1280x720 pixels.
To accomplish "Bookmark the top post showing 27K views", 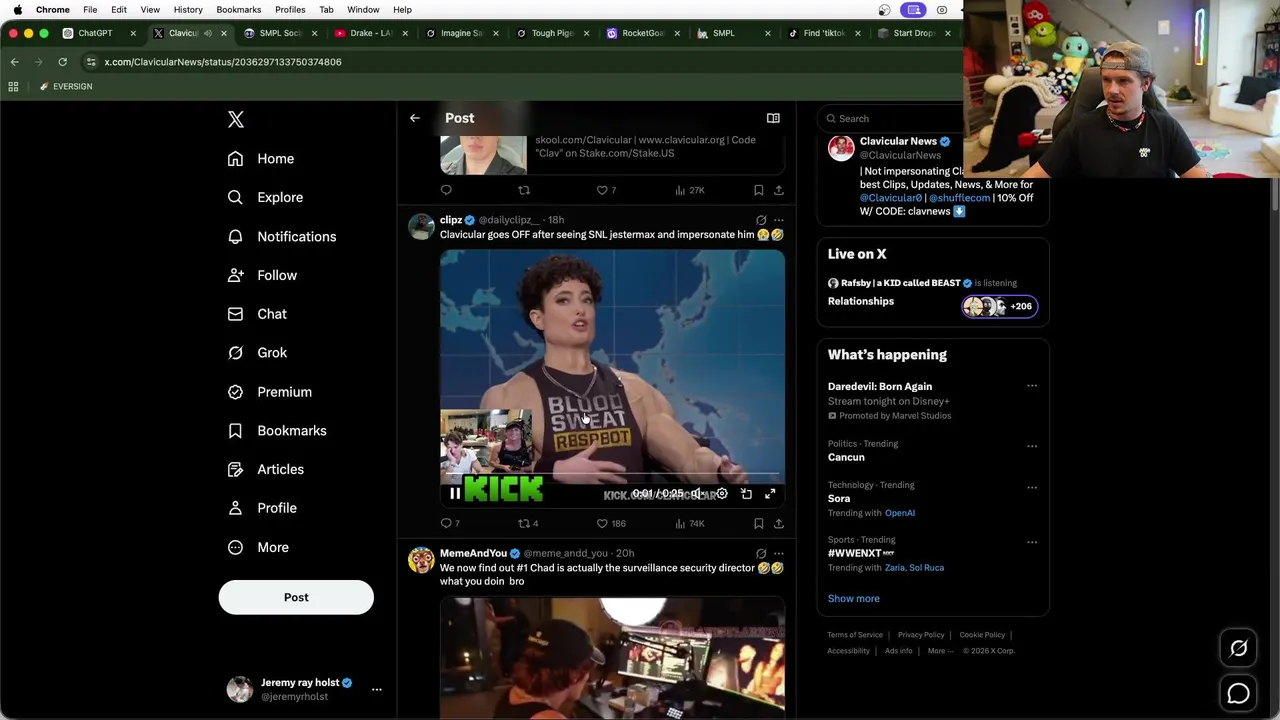I will [x=759, y=190].
